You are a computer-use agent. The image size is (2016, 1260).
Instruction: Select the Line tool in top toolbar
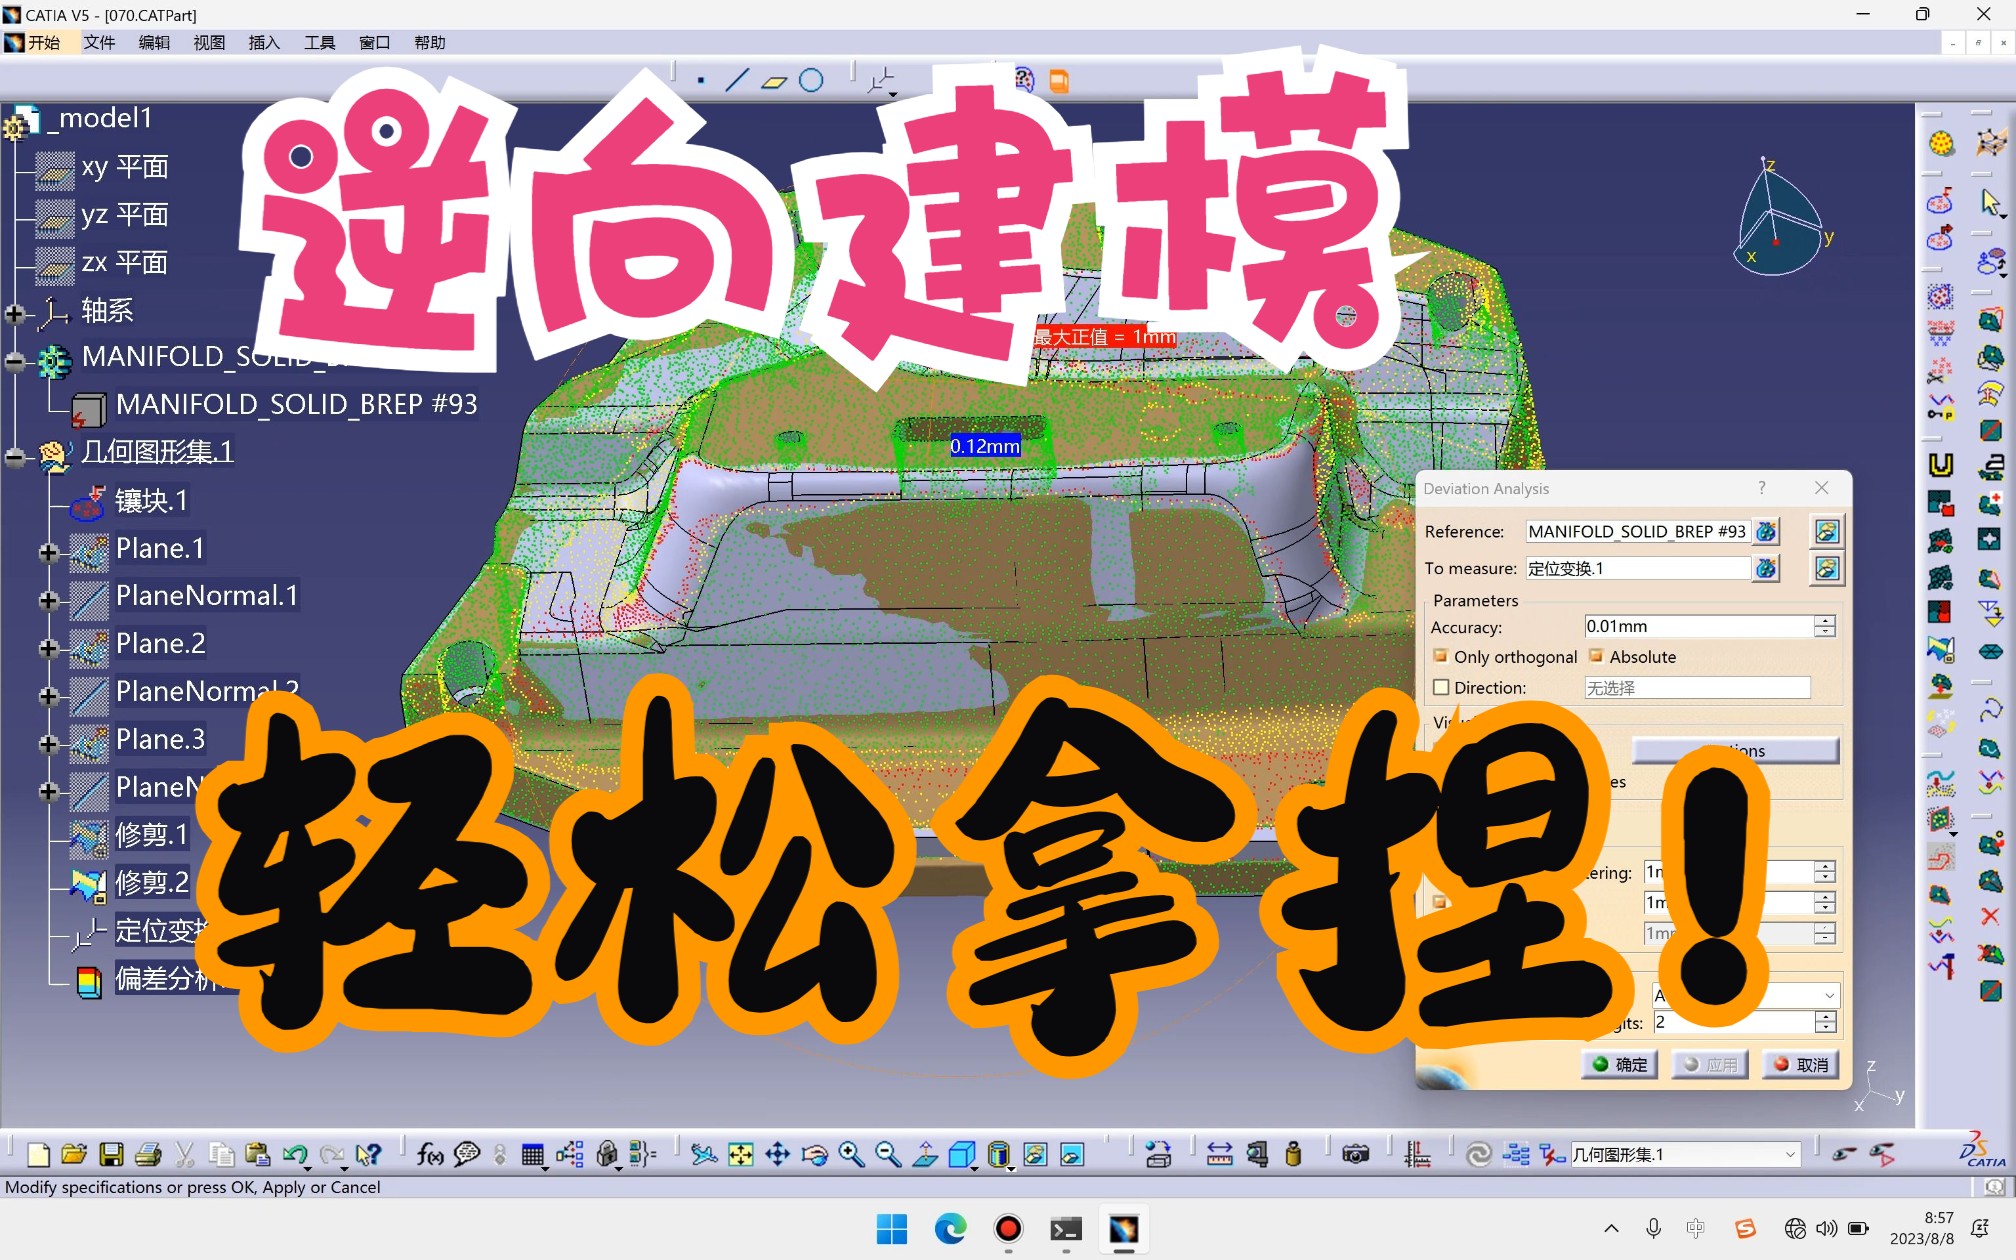coord(737,81)
